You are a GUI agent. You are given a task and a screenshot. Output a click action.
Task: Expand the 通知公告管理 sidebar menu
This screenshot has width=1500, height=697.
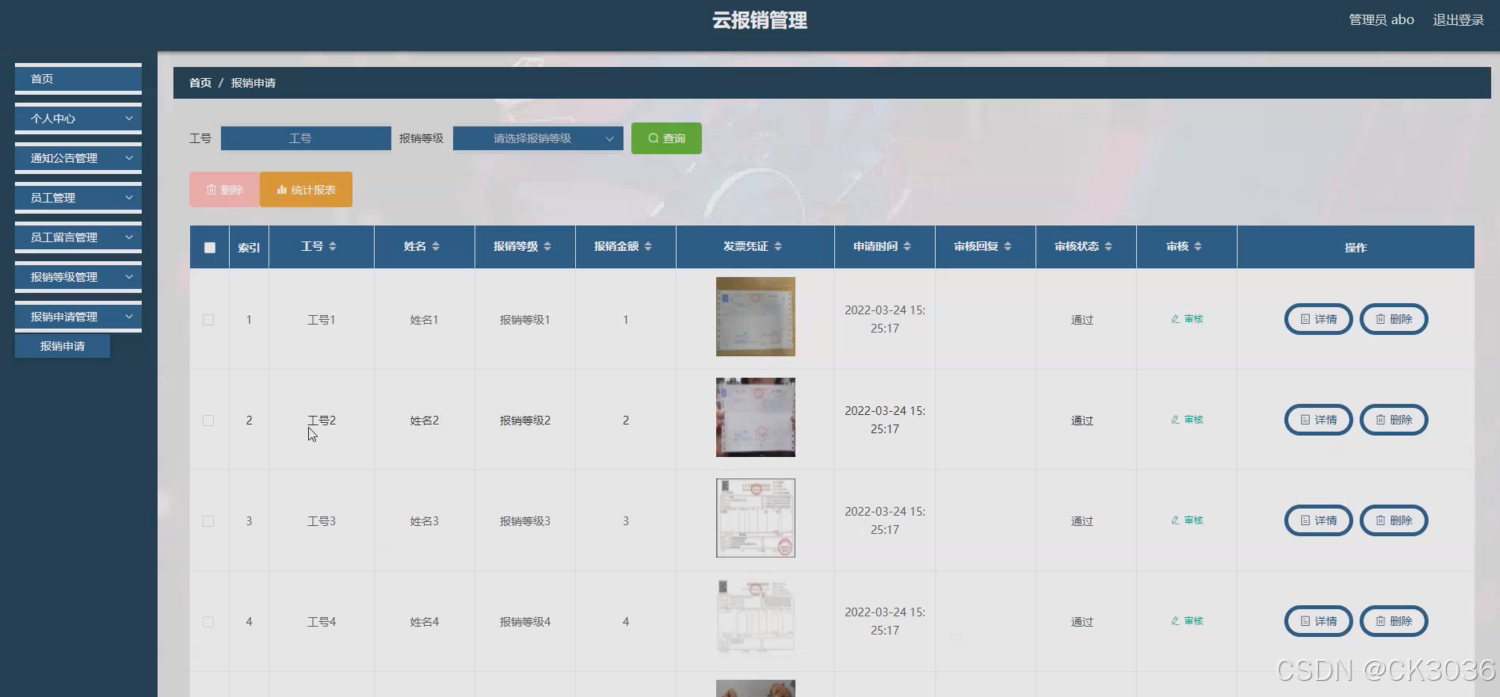[78, 158]
